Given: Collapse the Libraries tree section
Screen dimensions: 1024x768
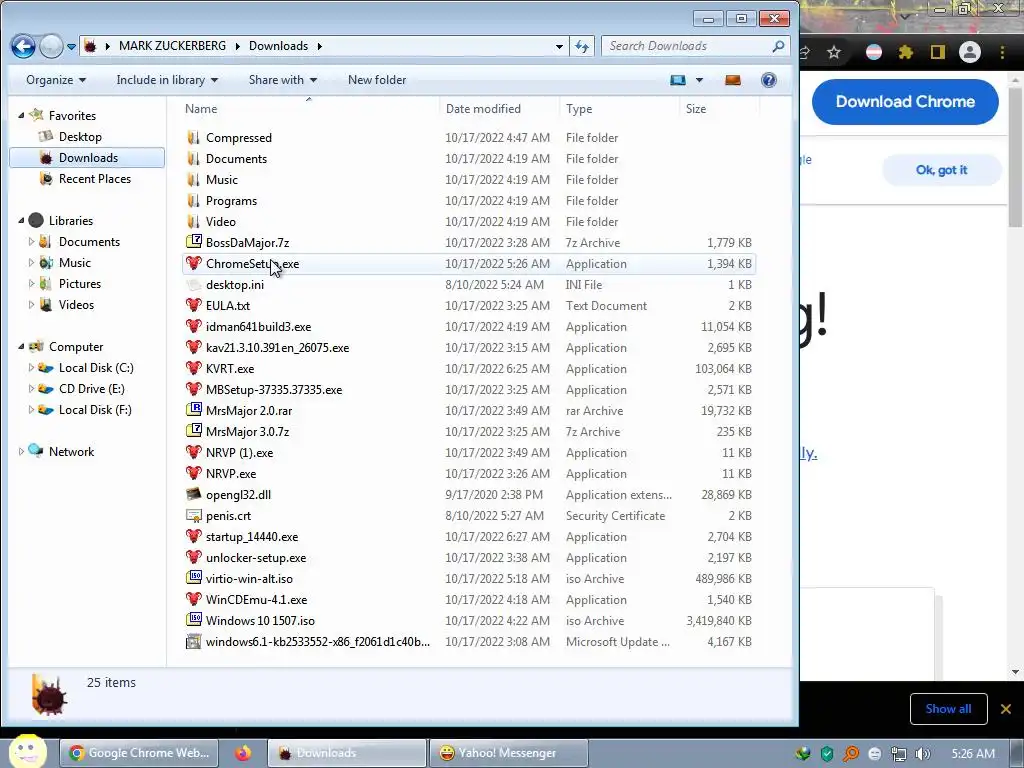Looking at the screenshot, I should tap(21, 221).
